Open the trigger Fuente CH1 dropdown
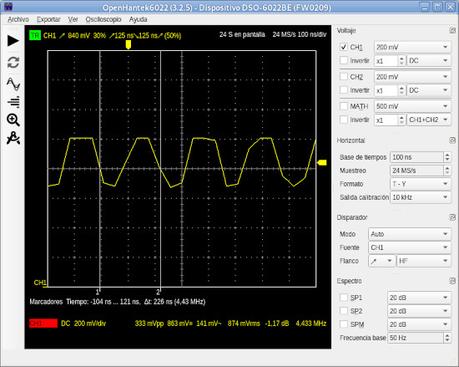The image size is (459, 367). pos(410,247)
